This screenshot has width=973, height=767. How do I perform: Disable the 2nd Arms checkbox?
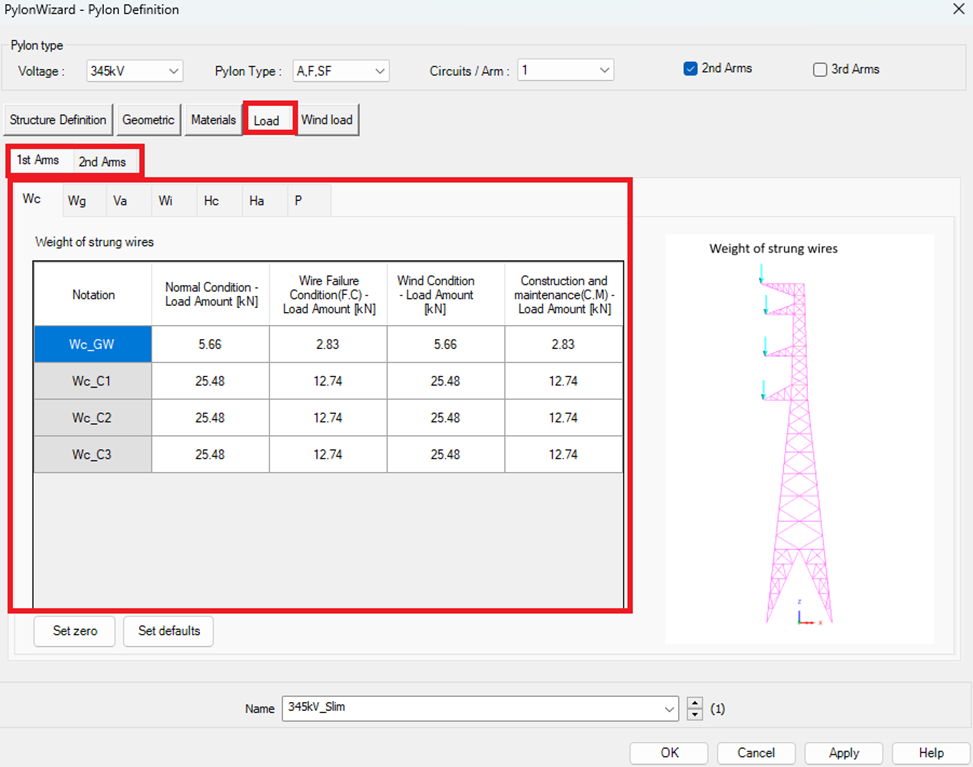pos(689,67)
